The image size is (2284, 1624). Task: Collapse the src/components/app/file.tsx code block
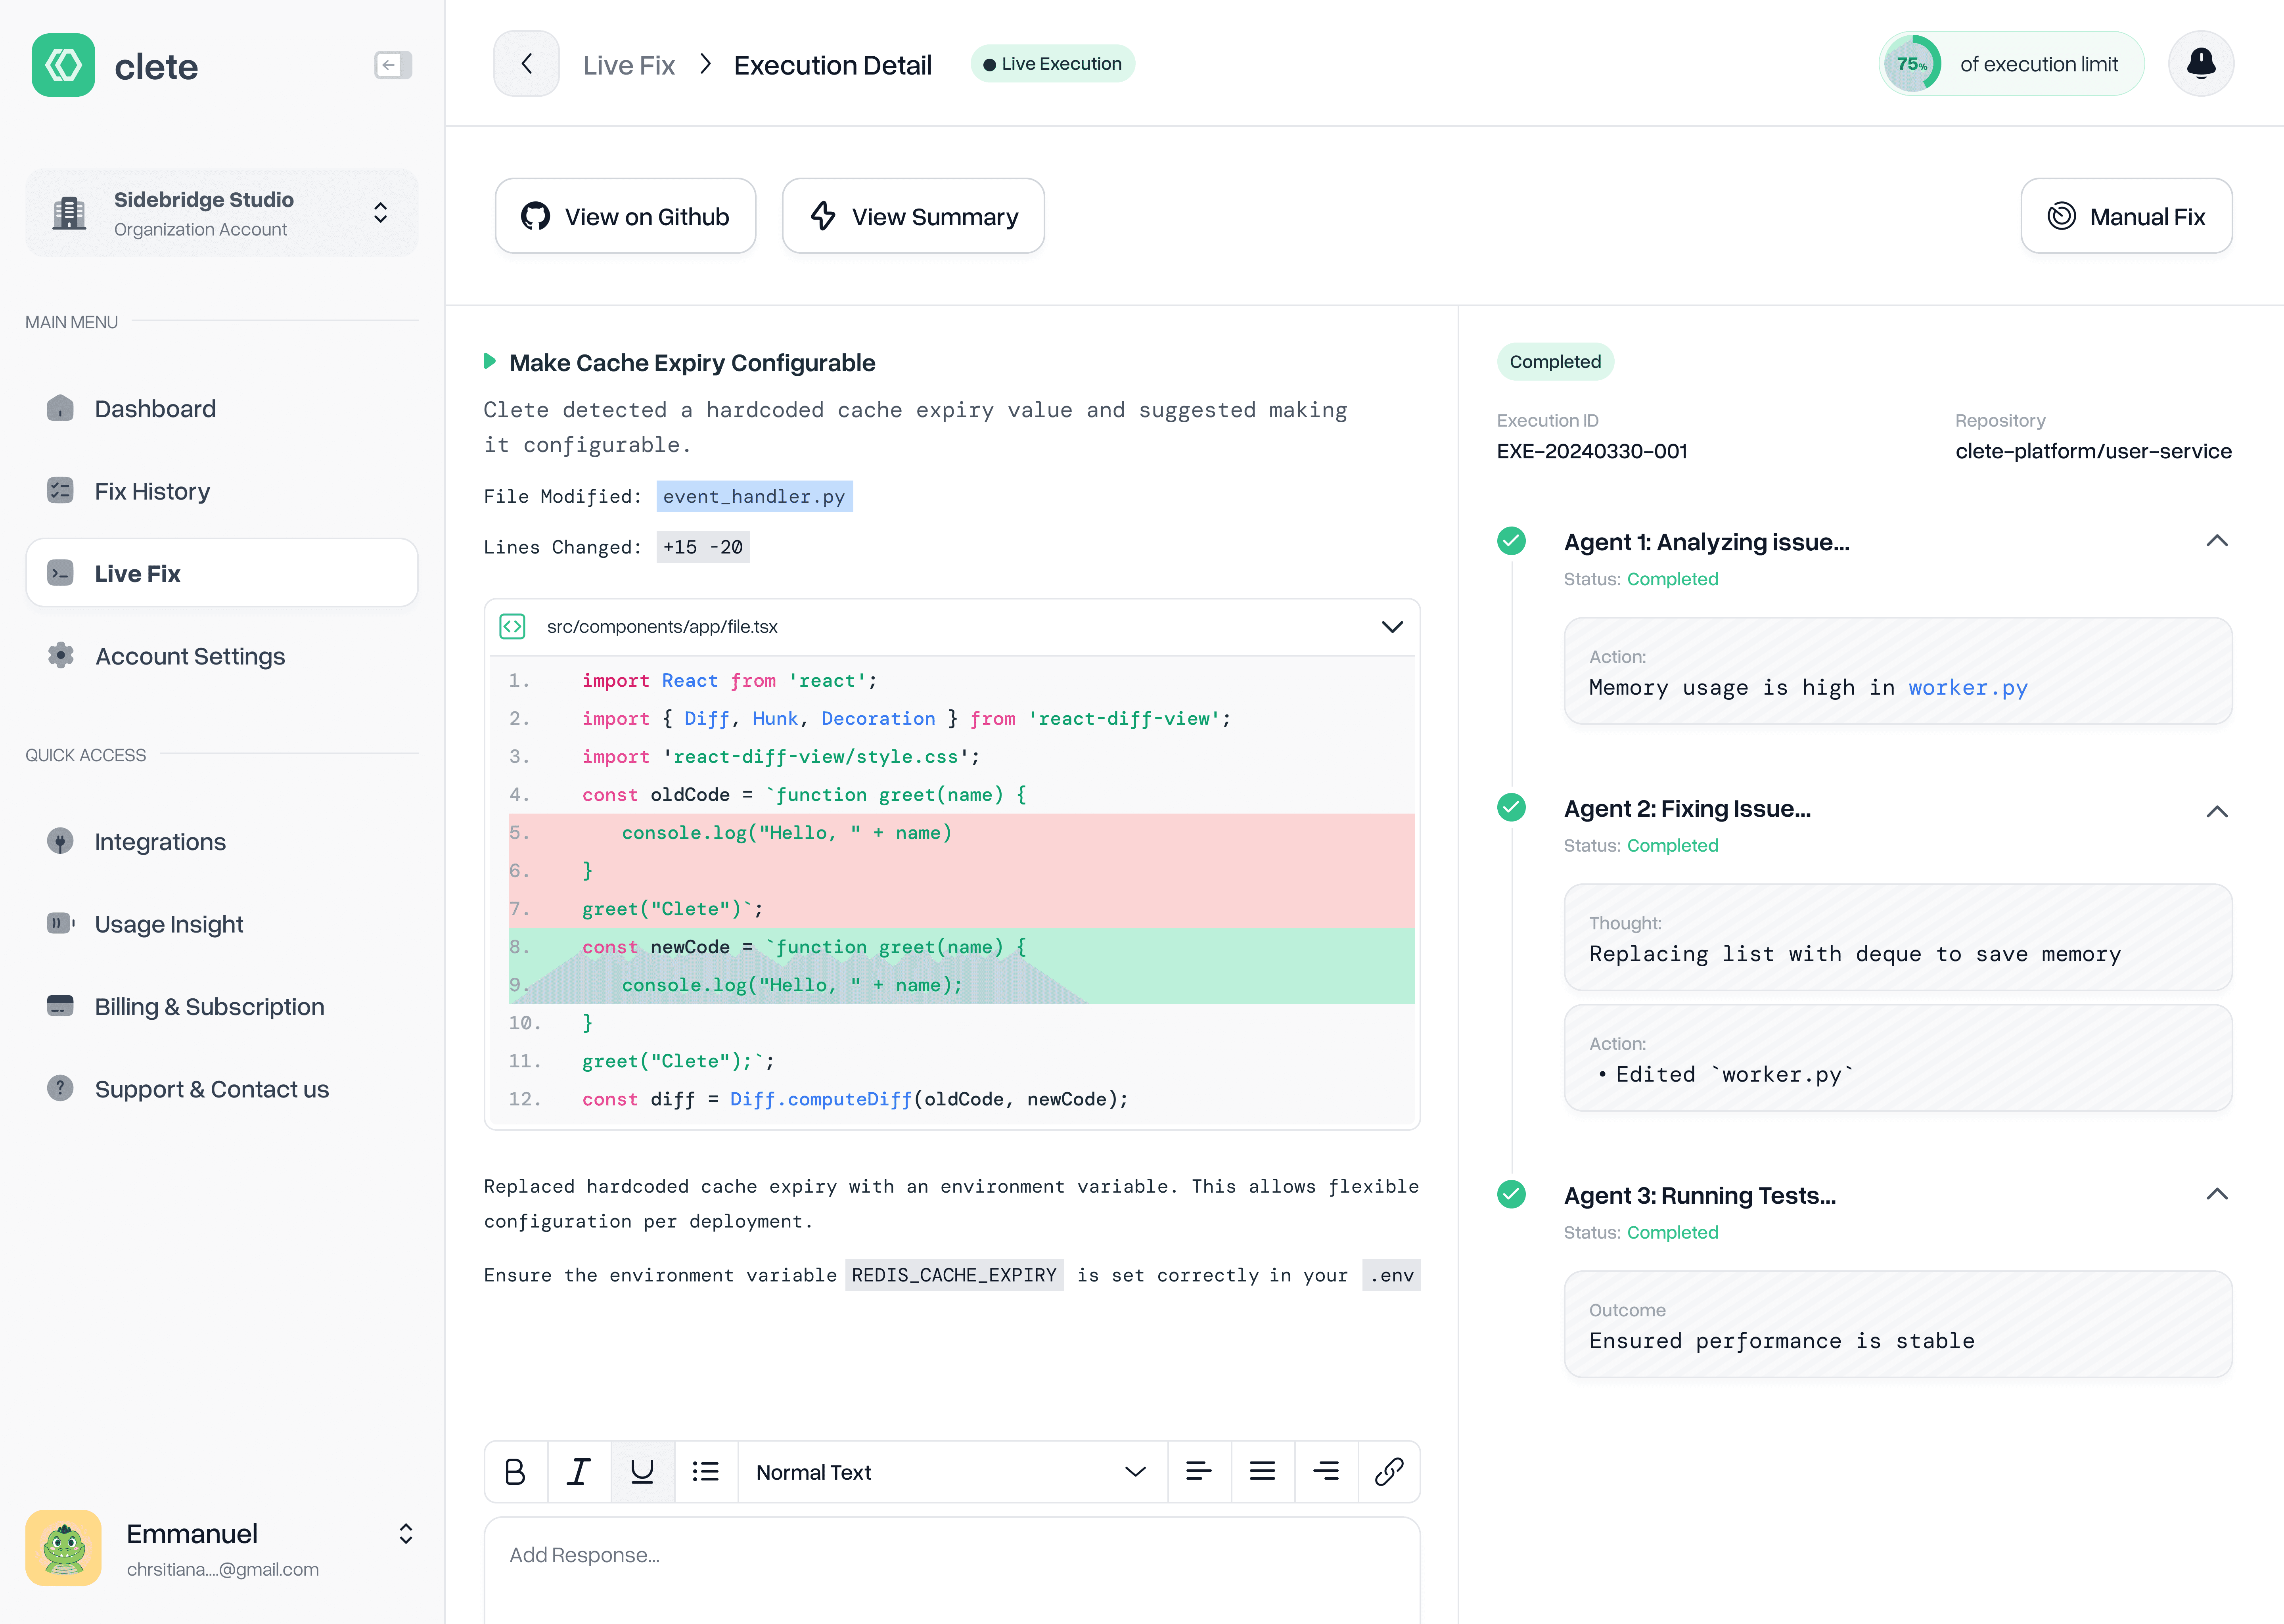click(x=1392, y=627)
